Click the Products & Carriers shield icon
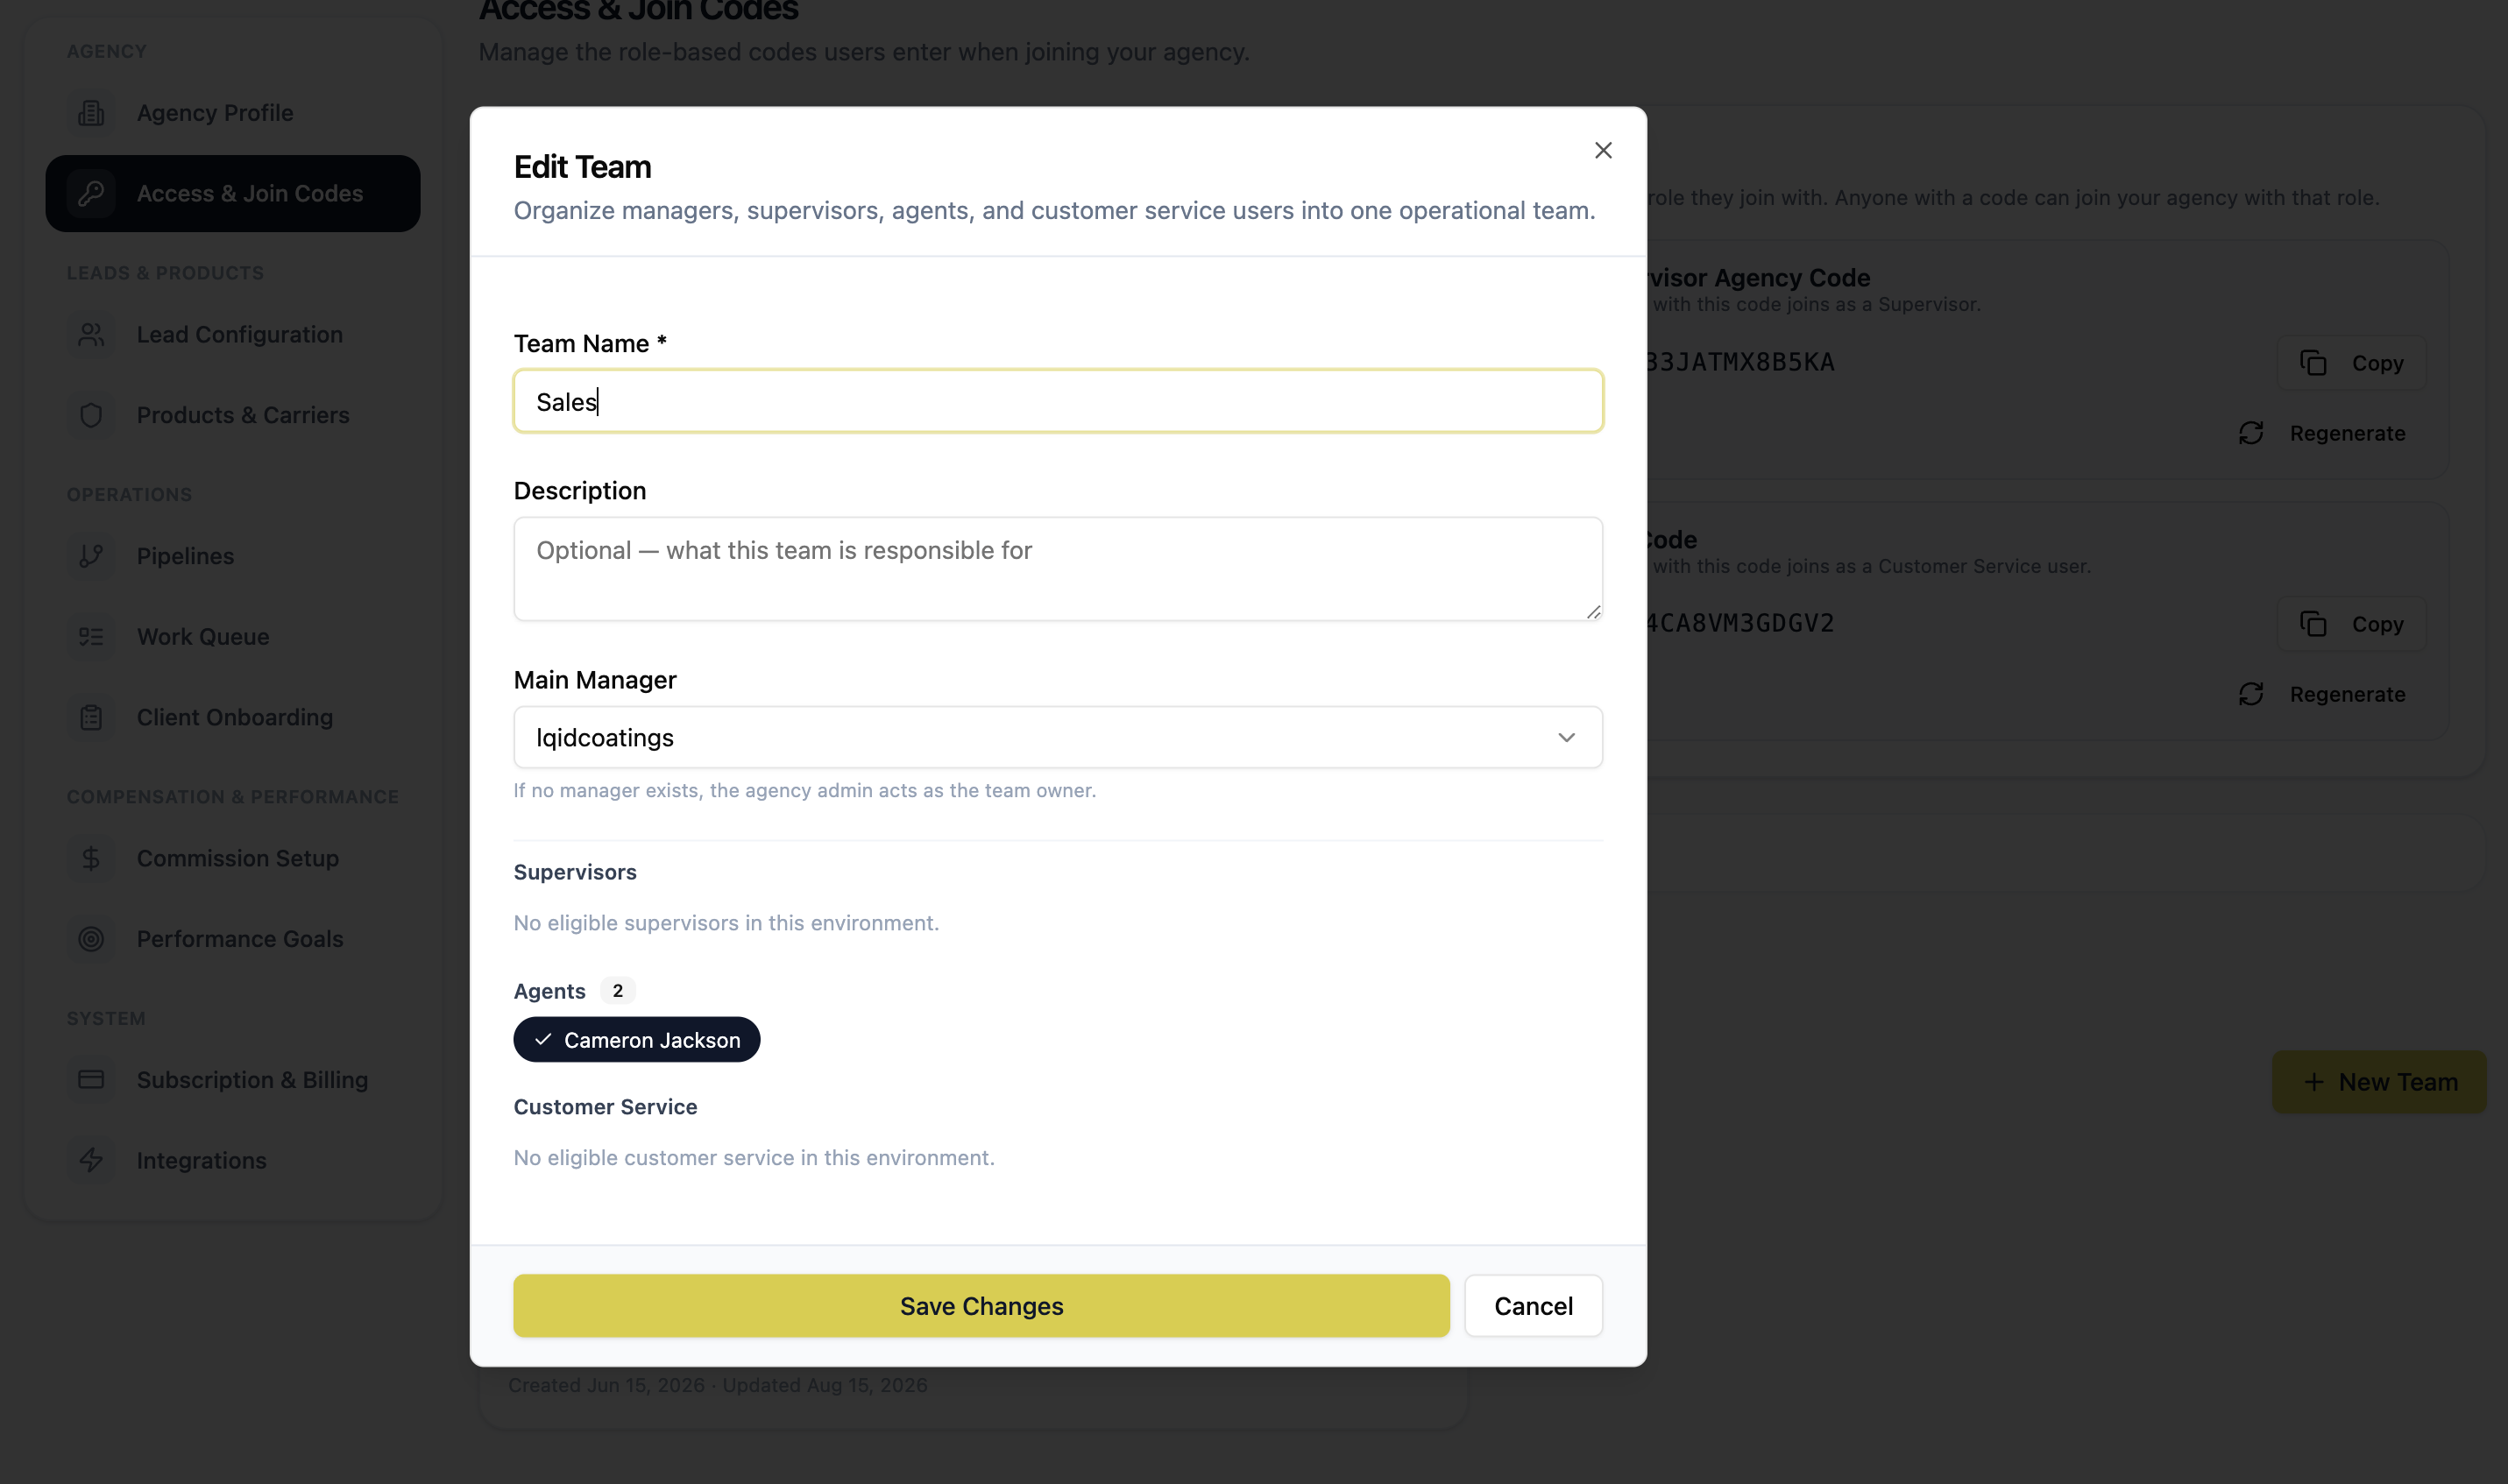2508x1484 pixels. point(91,415)
